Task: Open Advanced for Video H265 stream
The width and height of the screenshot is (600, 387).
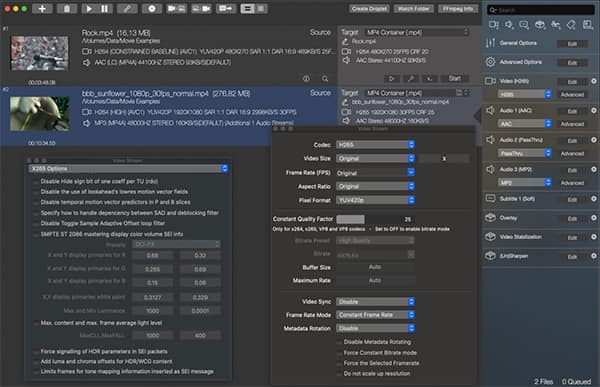Action: tap(572, 95)
